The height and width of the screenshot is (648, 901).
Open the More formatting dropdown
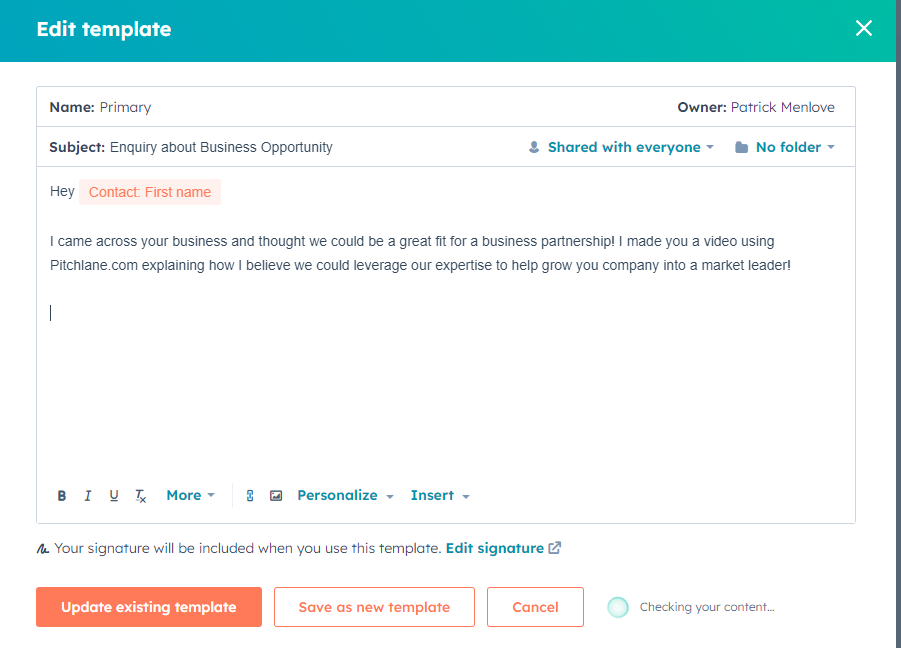[x=190, y=495]
